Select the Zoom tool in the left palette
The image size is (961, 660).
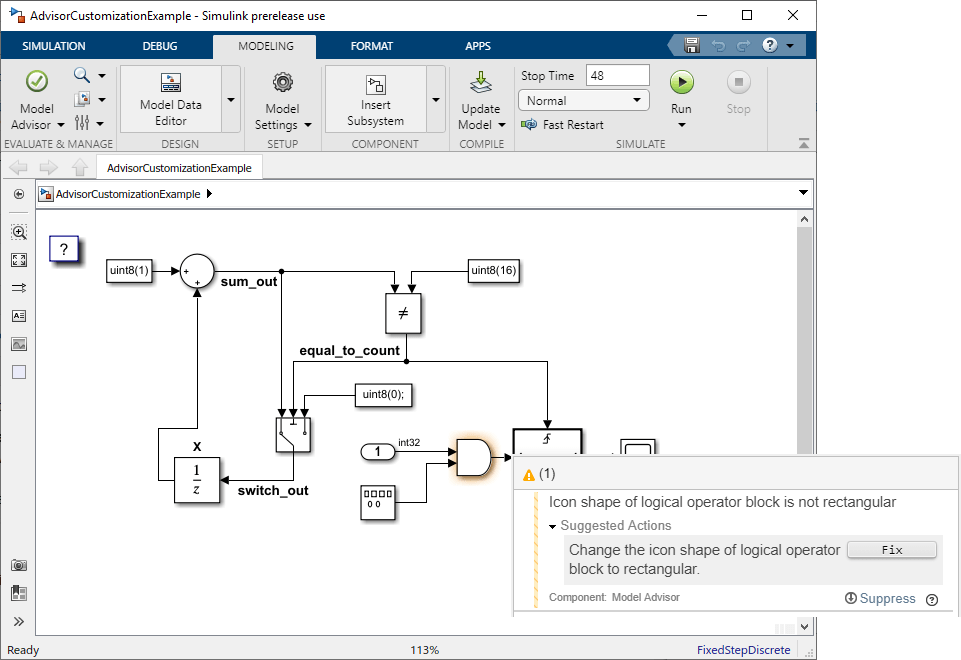pos(19,232)
